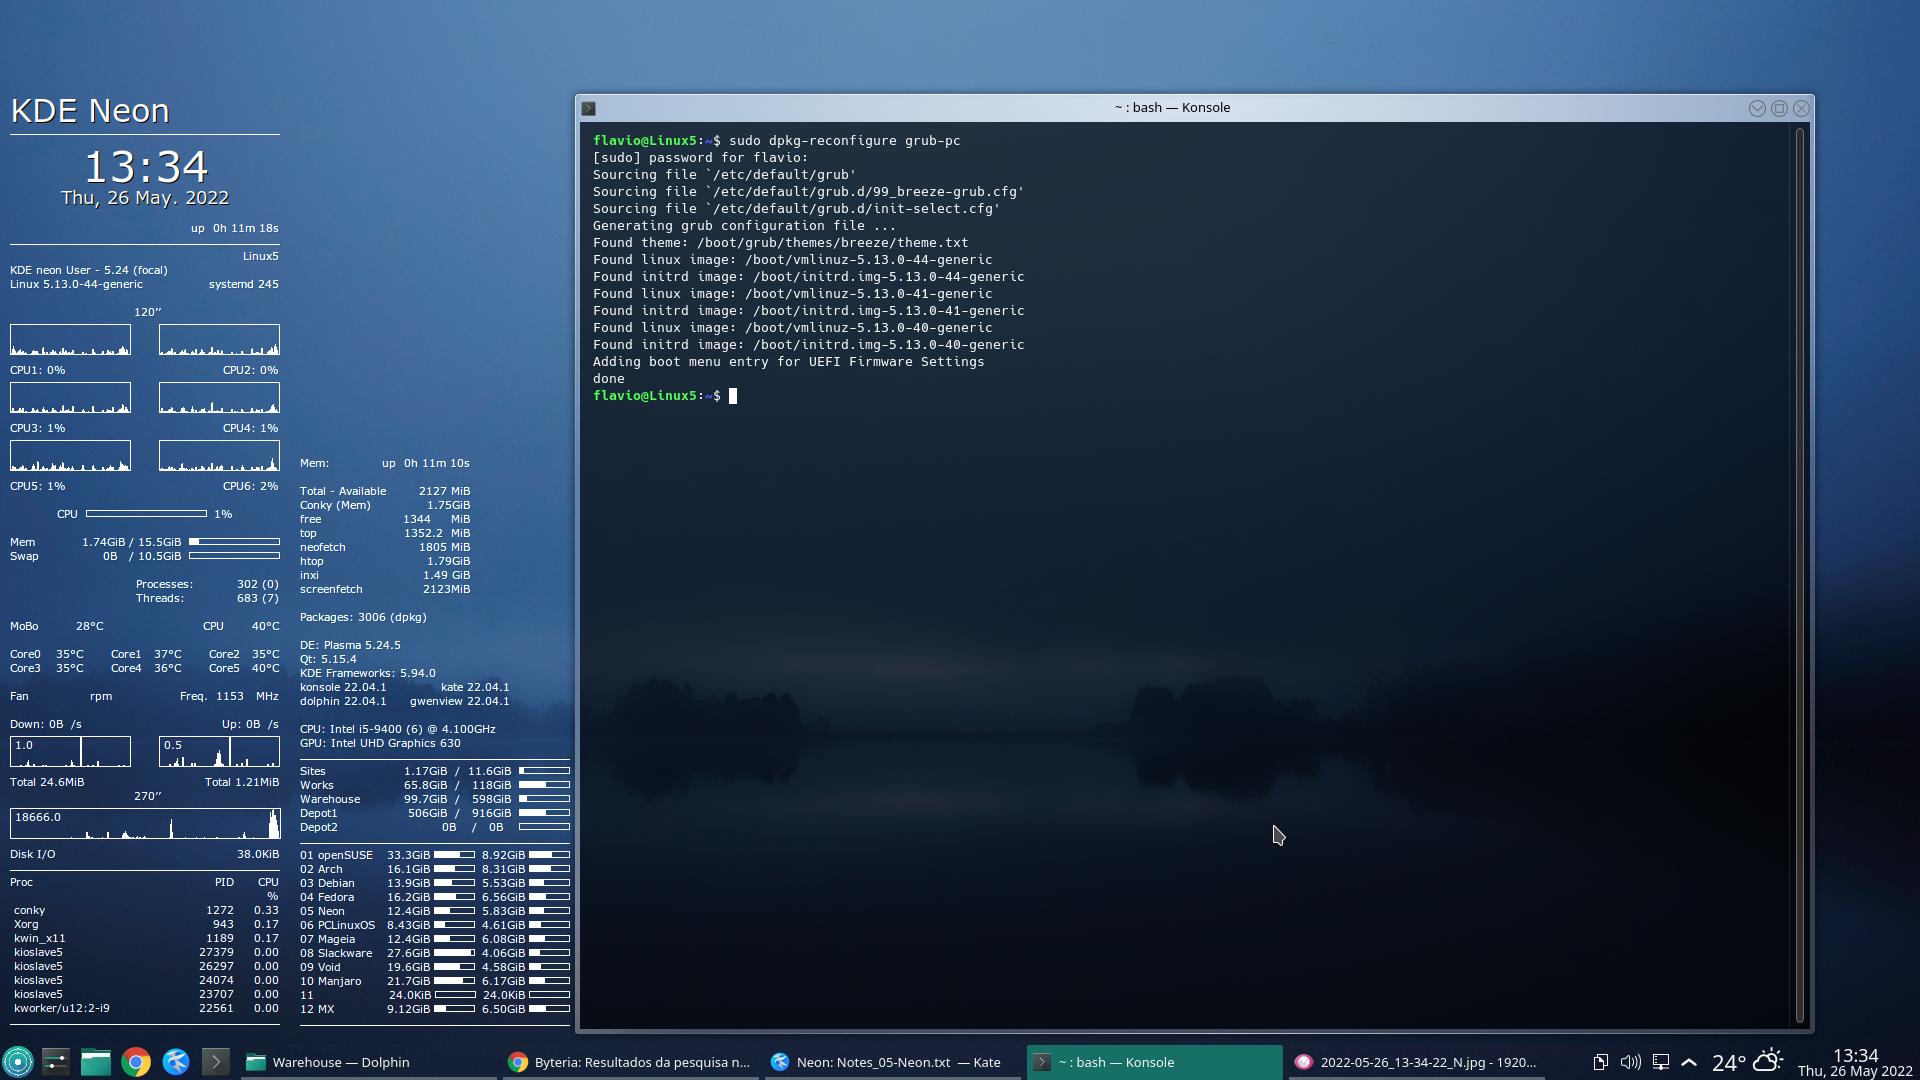Image resolution: width=1920 pixels, height=1080 pixels.
Task: Click the conky process row
Action: point(145,911)
